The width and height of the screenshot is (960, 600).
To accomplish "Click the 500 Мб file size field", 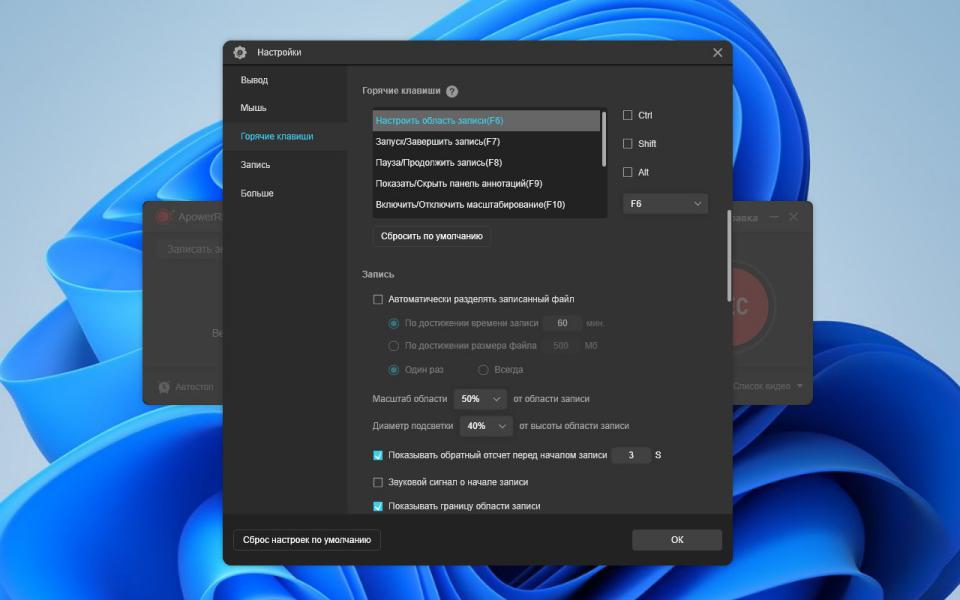I will coord(561,346).
